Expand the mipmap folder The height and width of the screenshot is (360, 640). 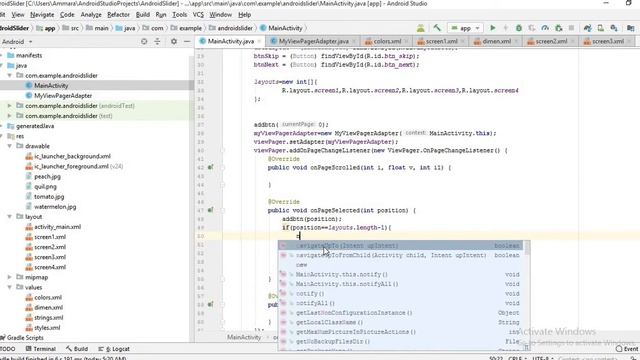click(x=9, y=277)
